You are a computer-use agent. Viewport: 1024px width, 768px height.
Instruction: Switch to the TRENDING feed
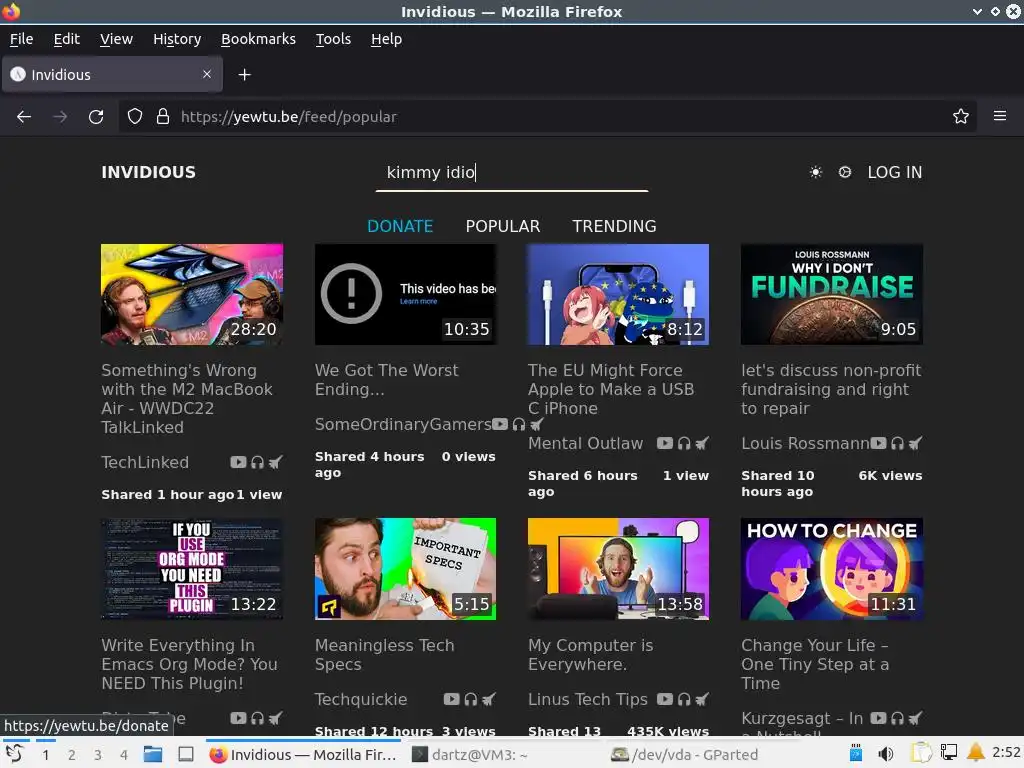[615, 226]
